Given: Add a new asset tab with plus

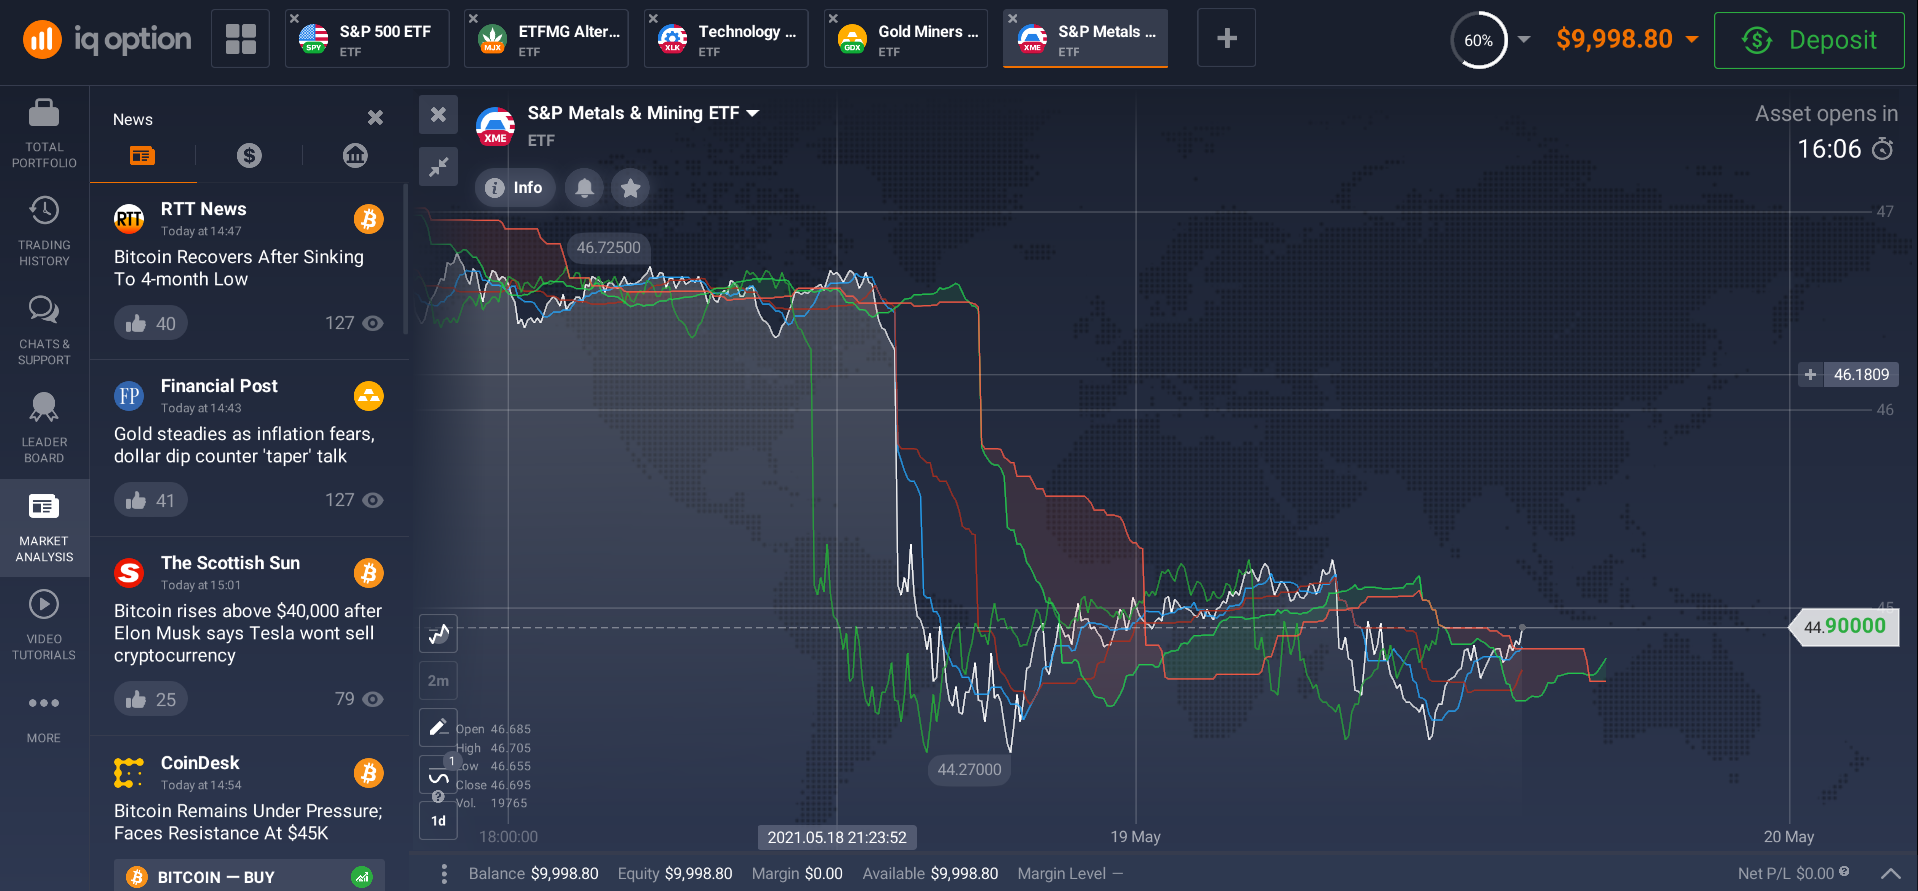Looking at the screenshot, I should click(x=1227, y=39).
